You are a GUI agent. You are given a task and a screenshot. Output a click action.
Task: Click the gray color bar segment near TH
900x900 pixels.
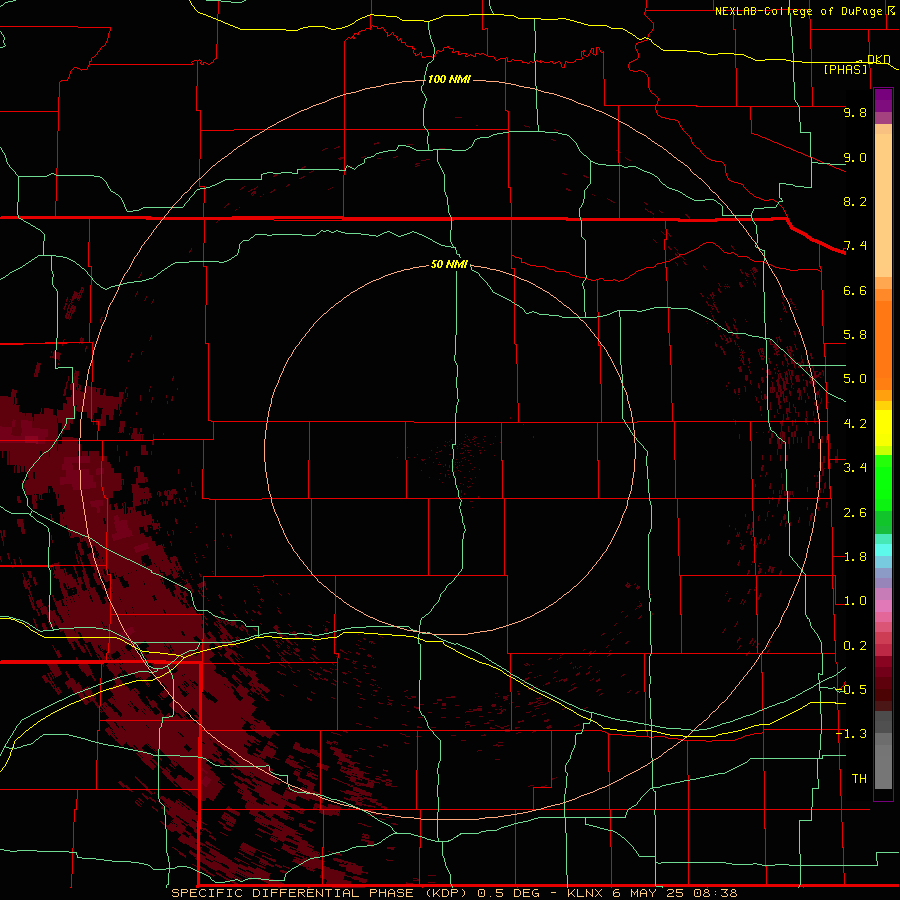coord(883,766)
